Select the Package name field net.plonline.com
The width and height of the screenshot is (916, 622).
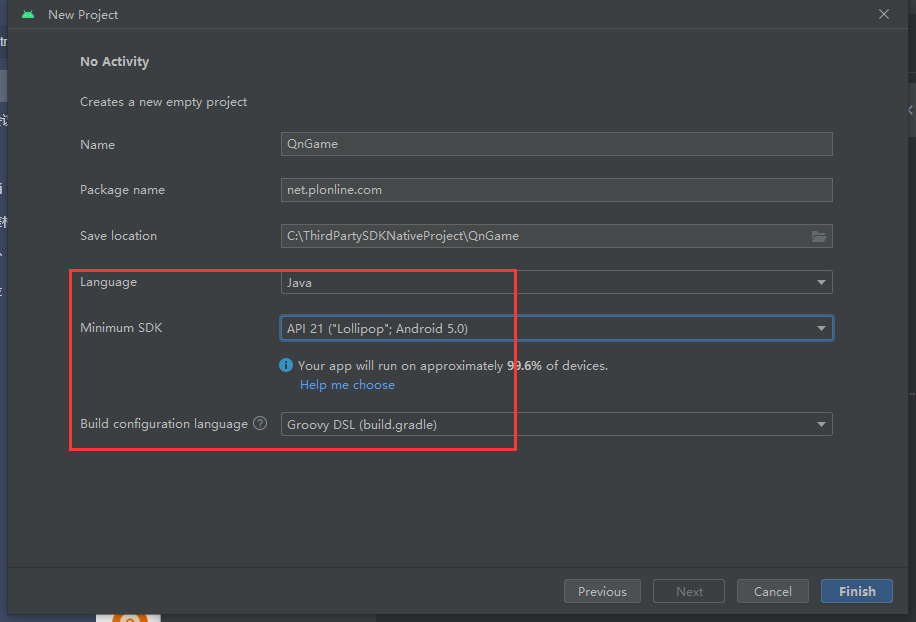[556, 190]
